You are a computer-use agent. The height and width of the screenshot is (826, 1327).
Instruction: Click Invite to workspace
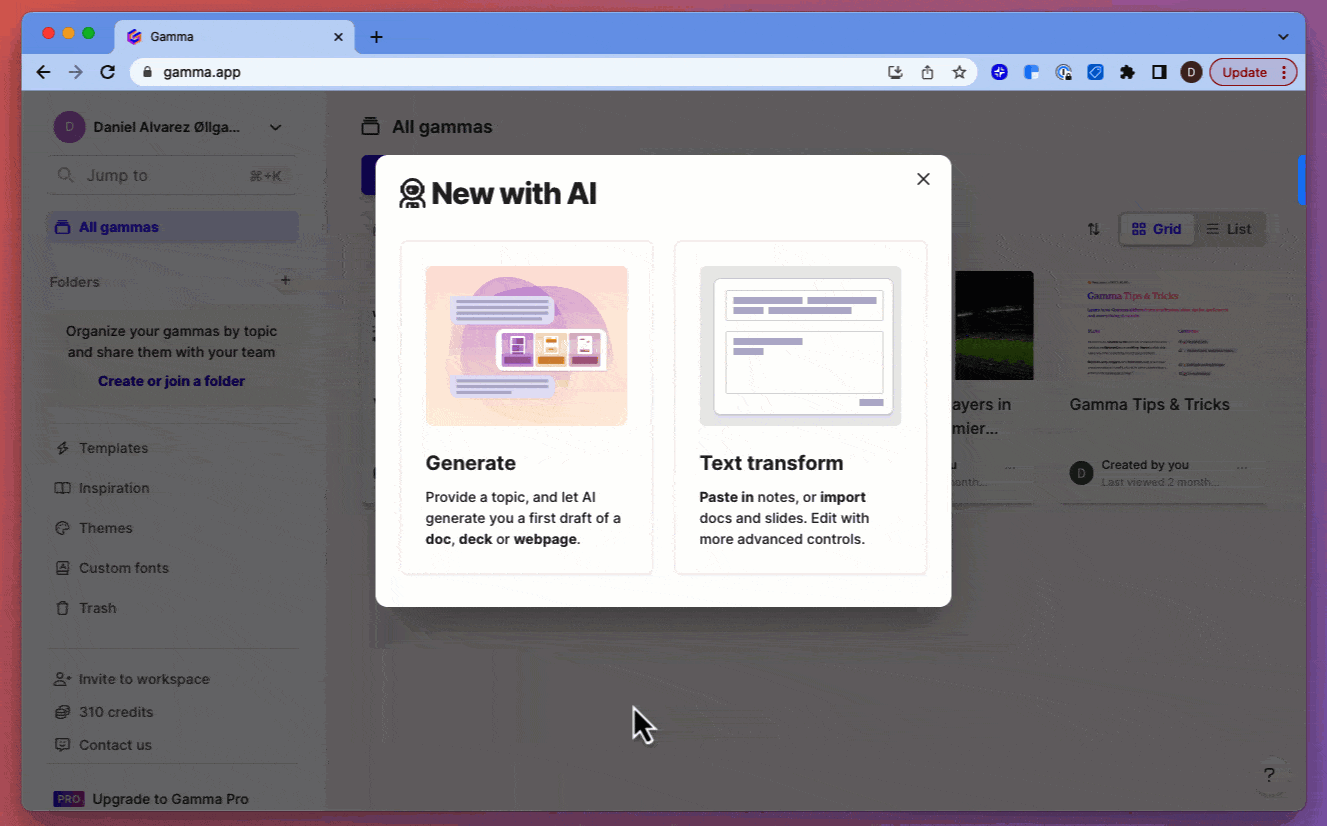tap(132, 679)
